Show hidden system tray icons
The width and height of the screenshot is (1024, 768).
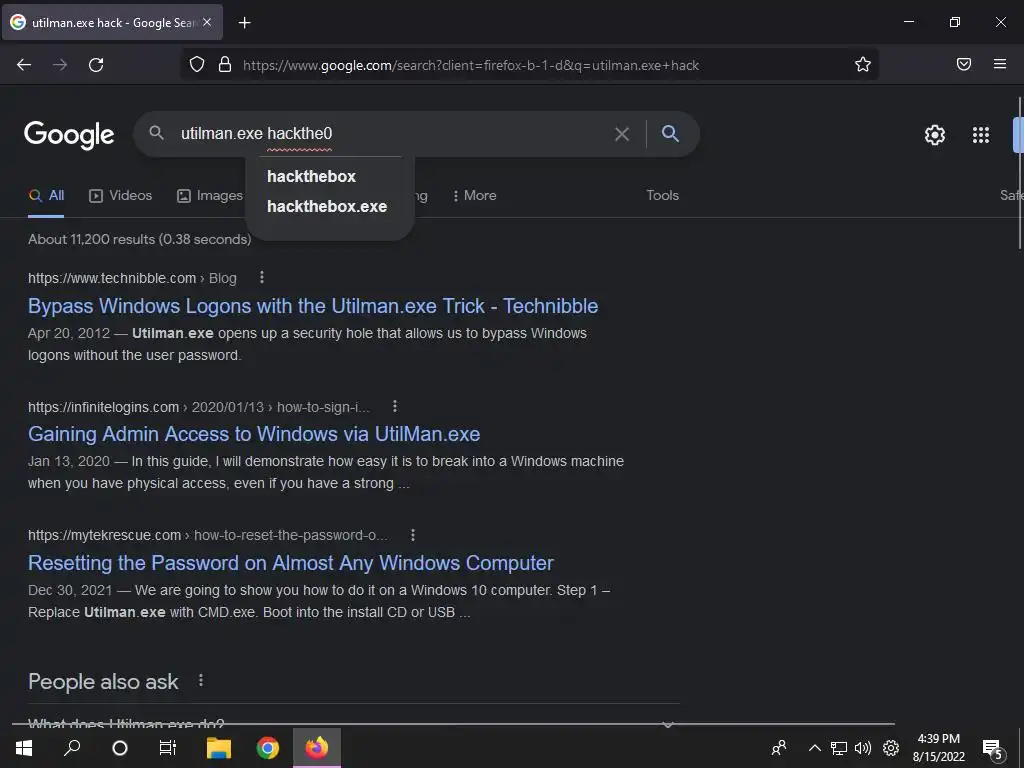814,748
